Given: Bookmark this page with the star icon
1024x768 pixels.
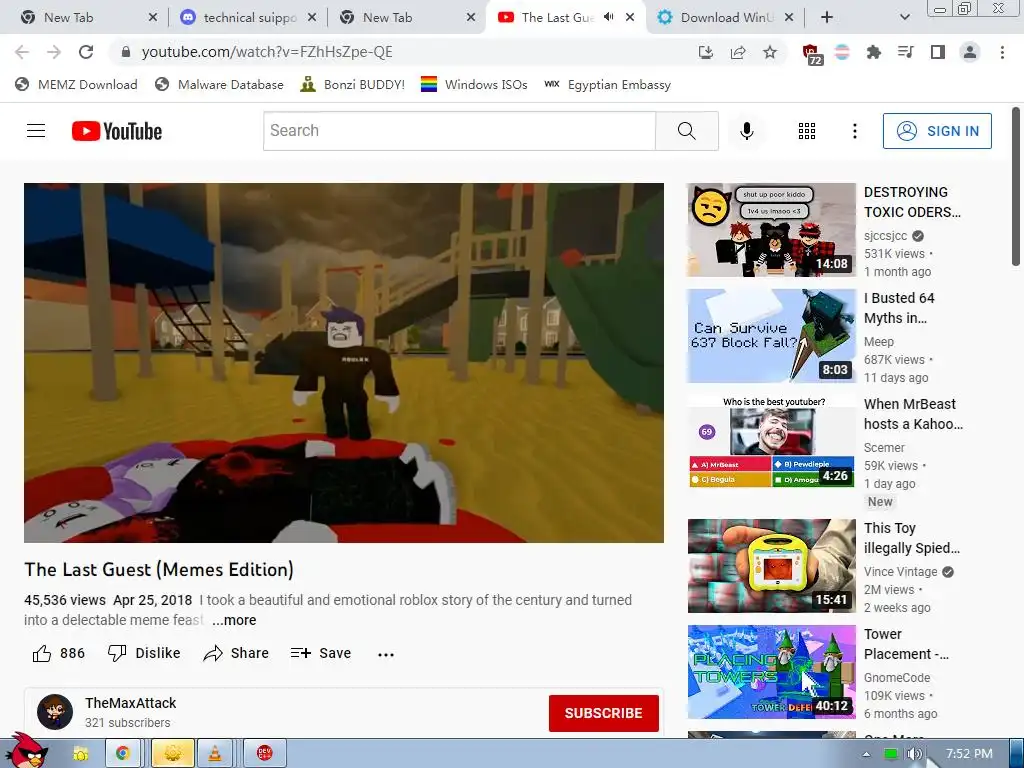Looking at the screenshot, I should [770, 52].
